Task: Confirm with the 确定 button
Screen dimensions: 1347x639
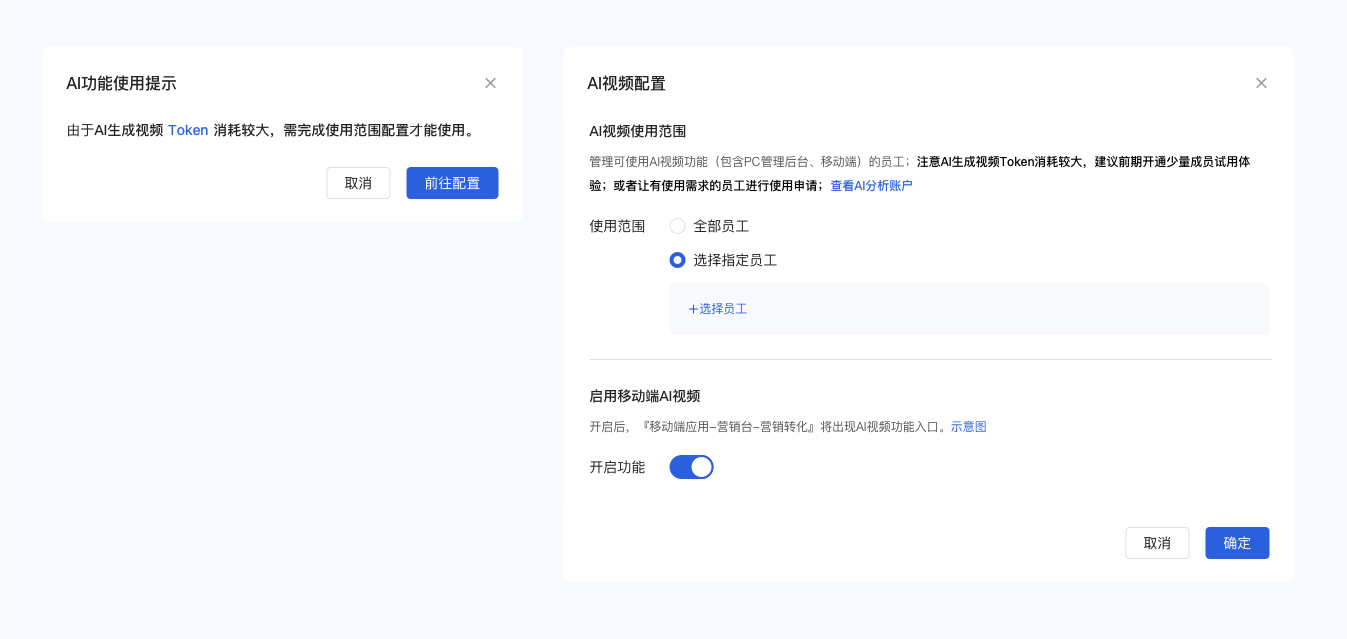Action: click(1237, 543)
